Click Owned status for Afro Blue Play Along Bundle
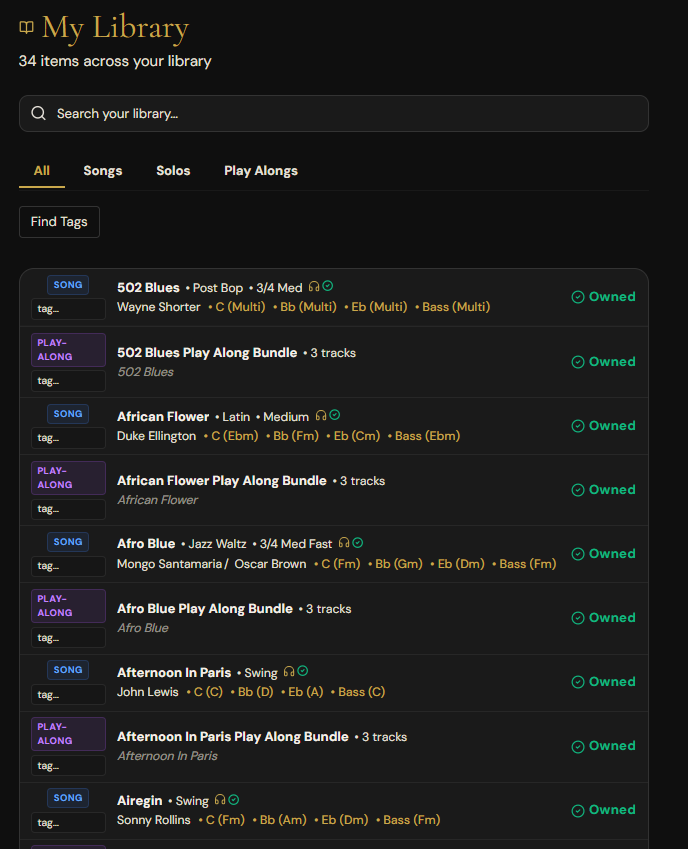The width and height of the screenshot is (688, 849). [x=603, y=618]
